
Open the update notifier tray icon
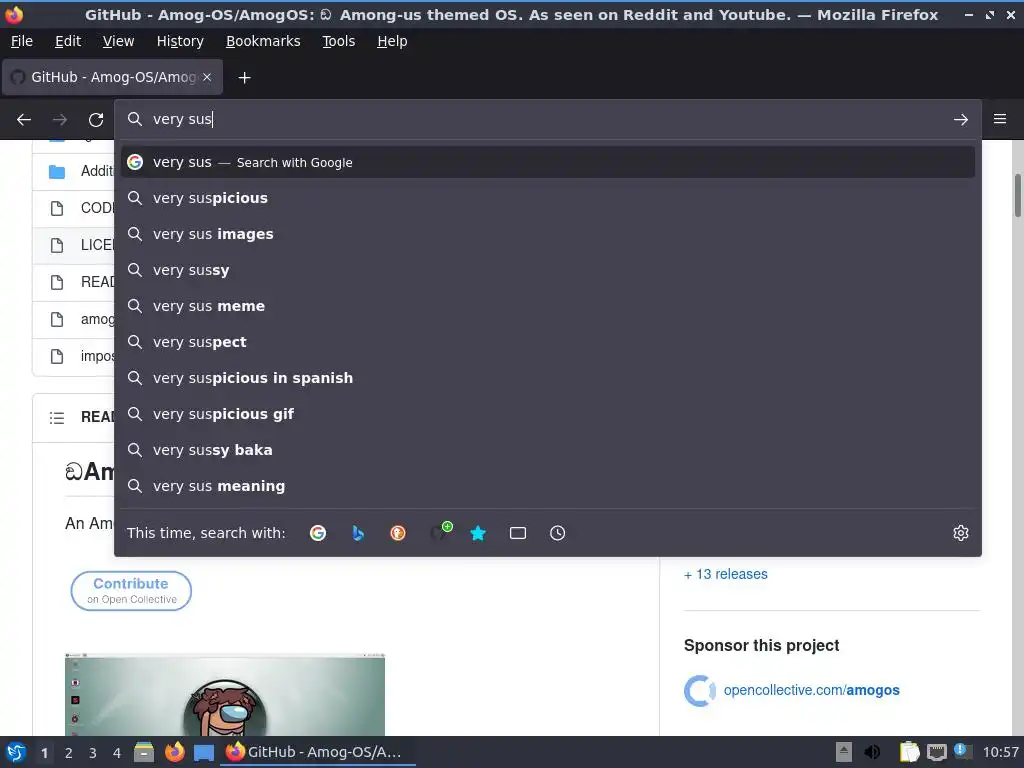(x=963, y=751)
